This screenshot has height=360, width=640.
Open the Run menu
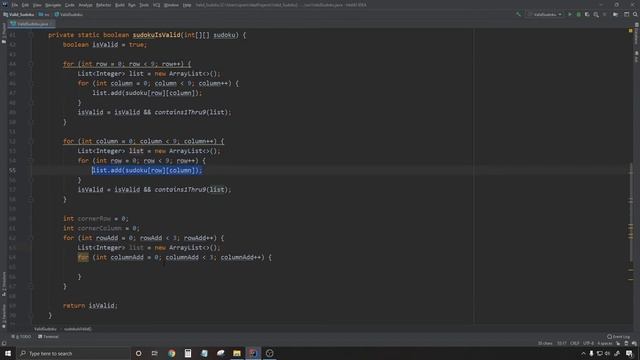coord(132,5)
